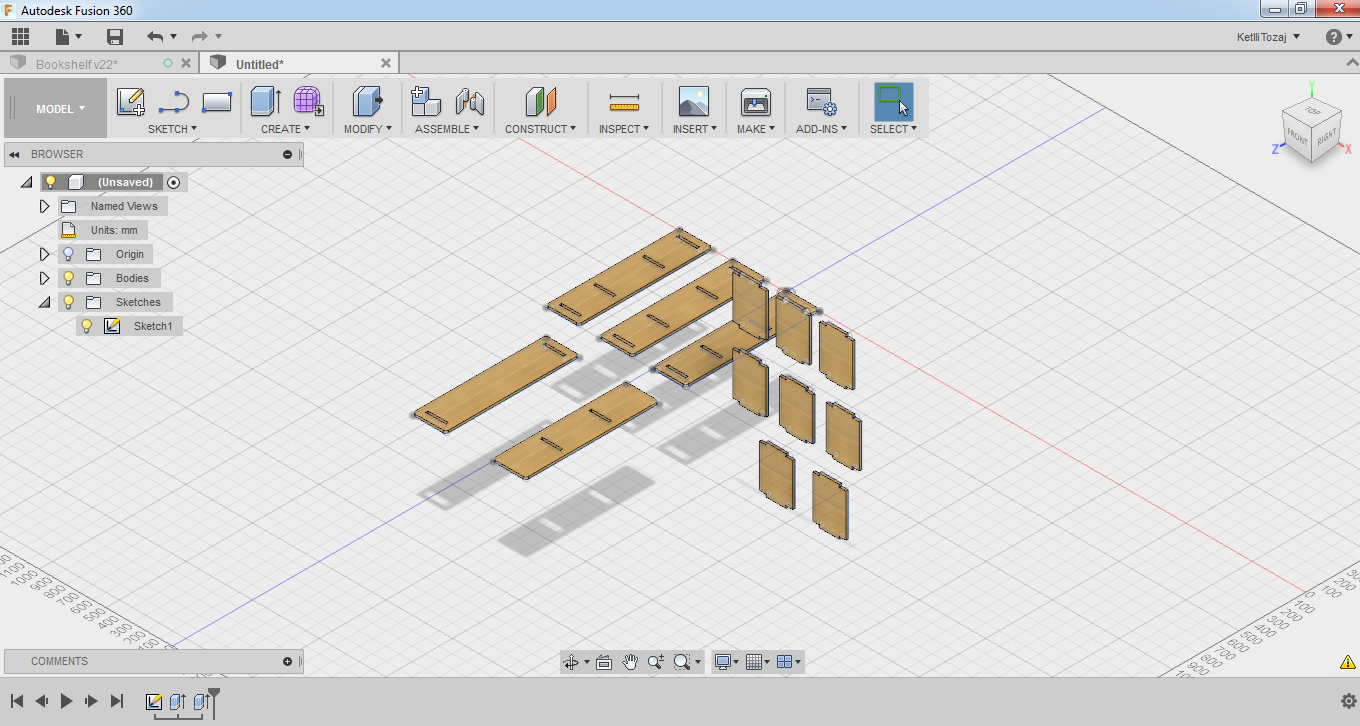The image size is (1360, 726).
Task: Open Grid and Snaps dropdown
Action: tap(756, 662)
